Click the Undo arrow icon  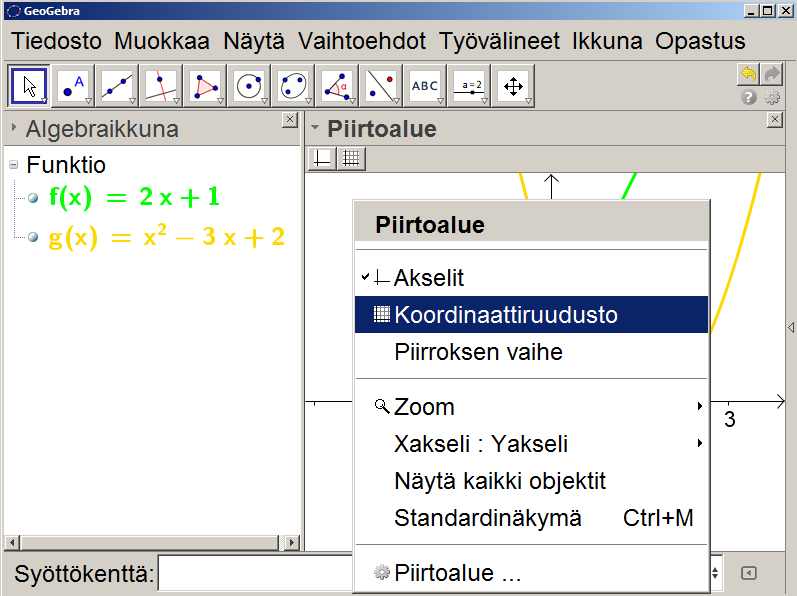pos(748,74)
